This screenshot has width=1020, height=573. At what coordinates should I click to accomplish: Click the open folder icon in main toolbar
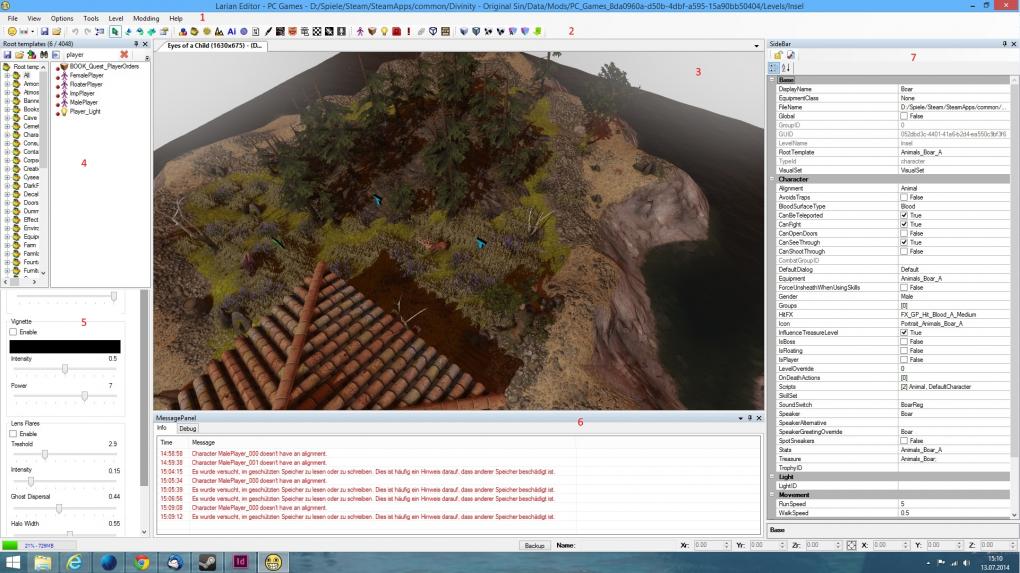coord(57,31)
